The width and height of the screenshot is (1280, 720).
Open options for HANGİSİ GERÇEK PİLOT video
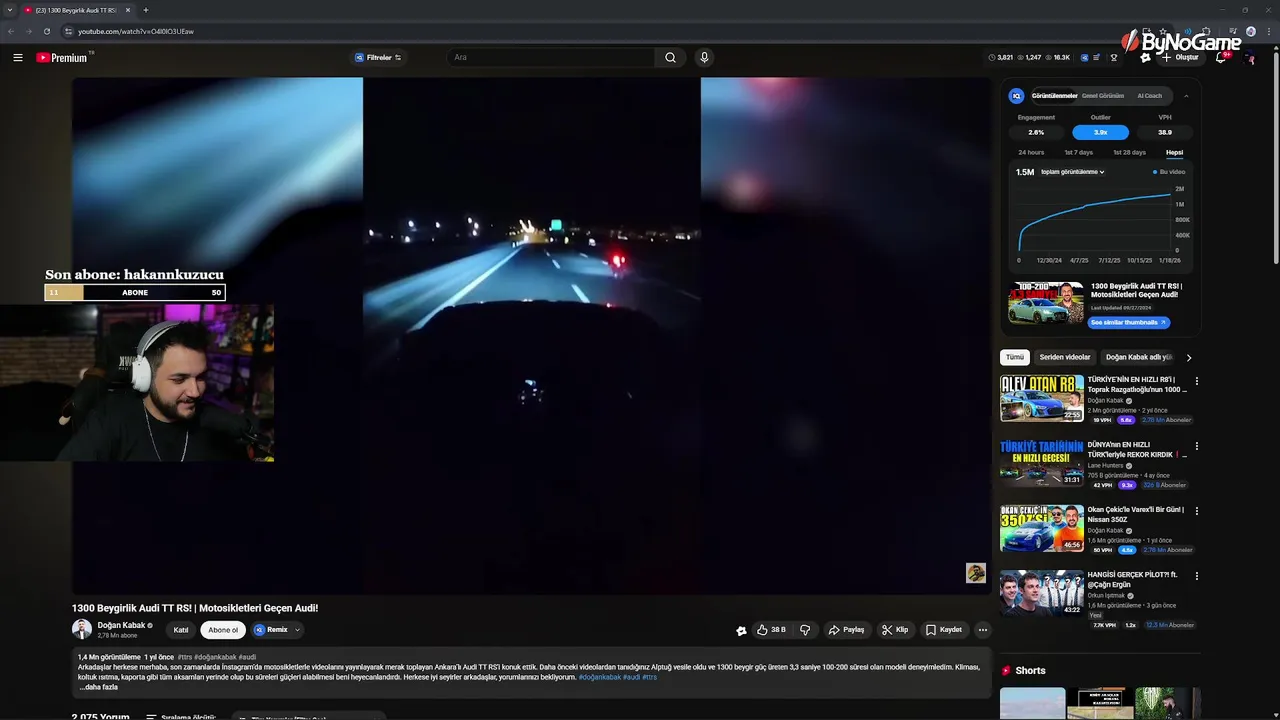1196,576
